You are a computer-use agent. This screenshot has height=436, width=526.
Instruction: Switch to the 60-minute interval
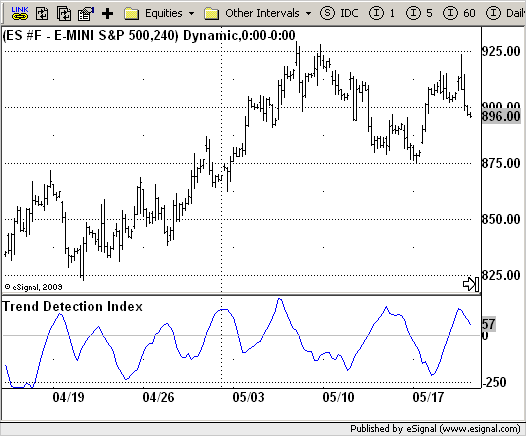click(459, 13)
